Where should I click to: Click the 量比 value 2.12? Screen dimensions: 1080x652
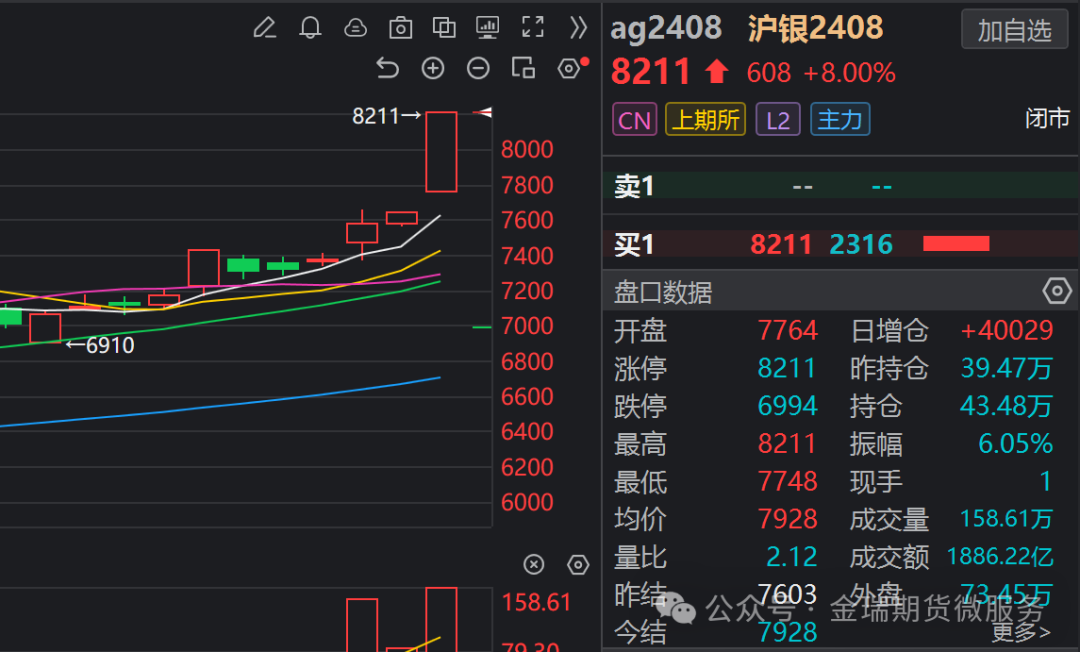[x=791, y=556]
